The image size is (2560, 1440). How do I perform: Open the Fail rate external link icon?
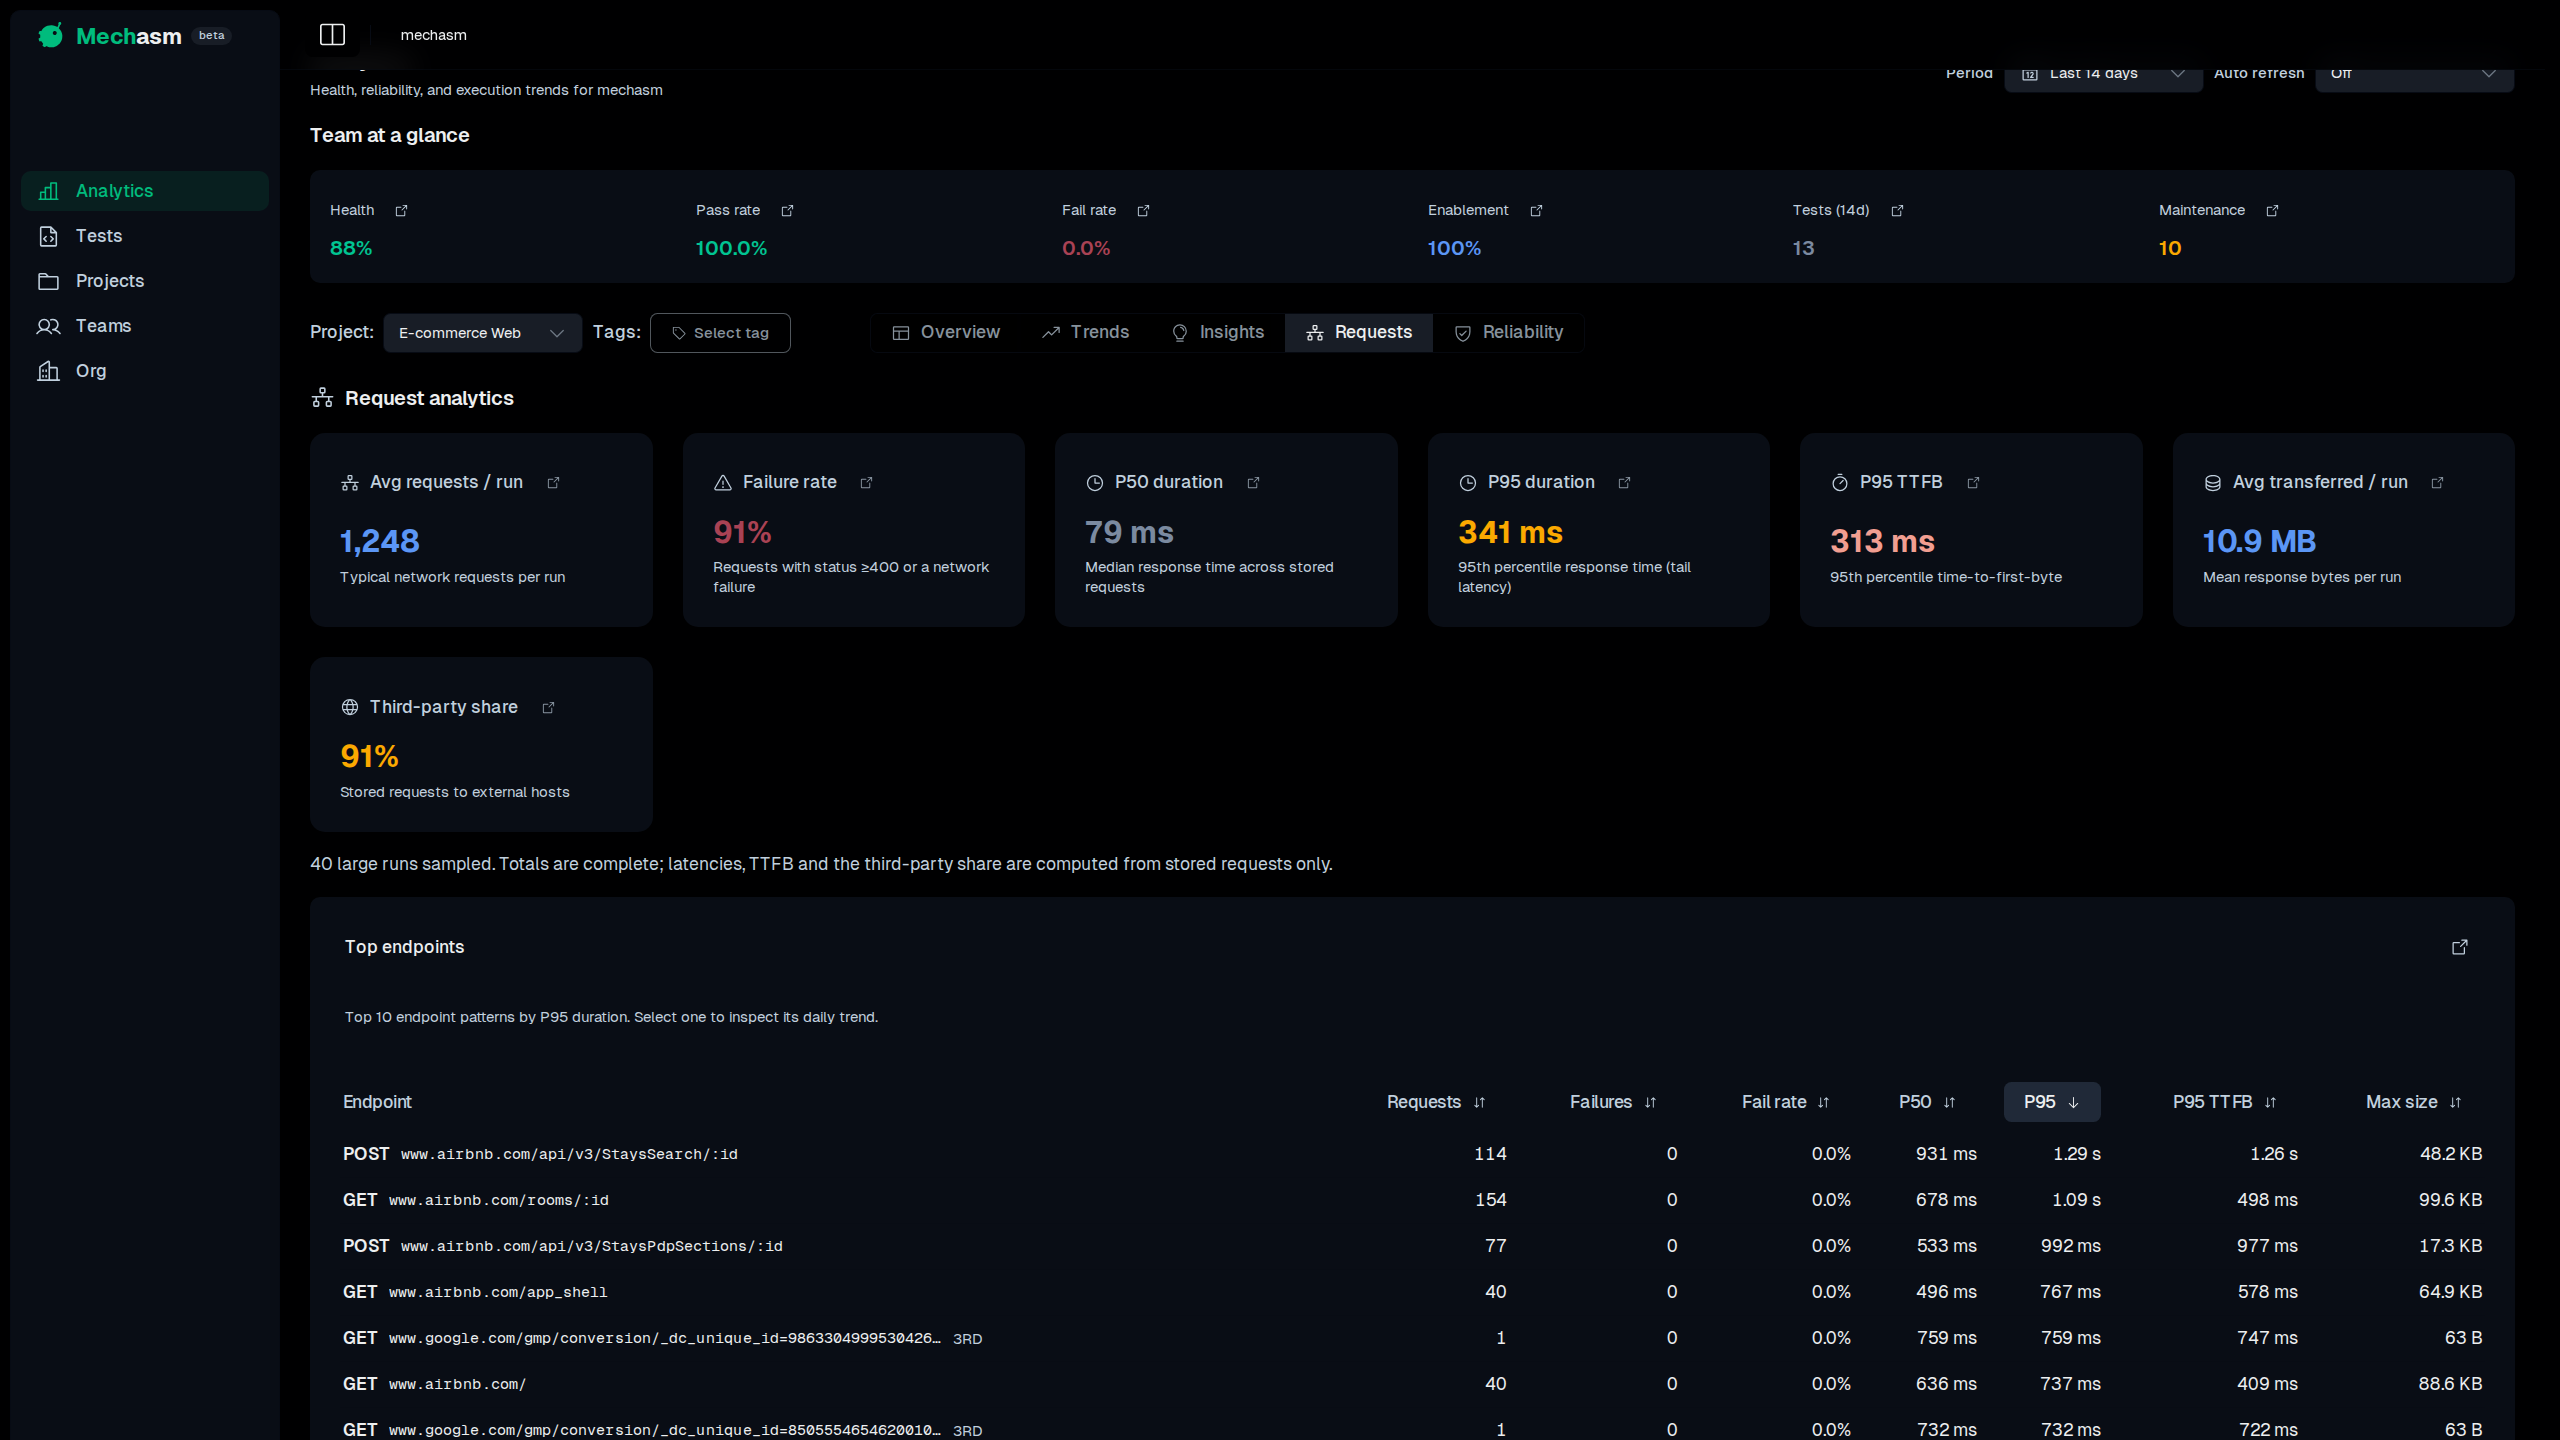[1143, 211]
